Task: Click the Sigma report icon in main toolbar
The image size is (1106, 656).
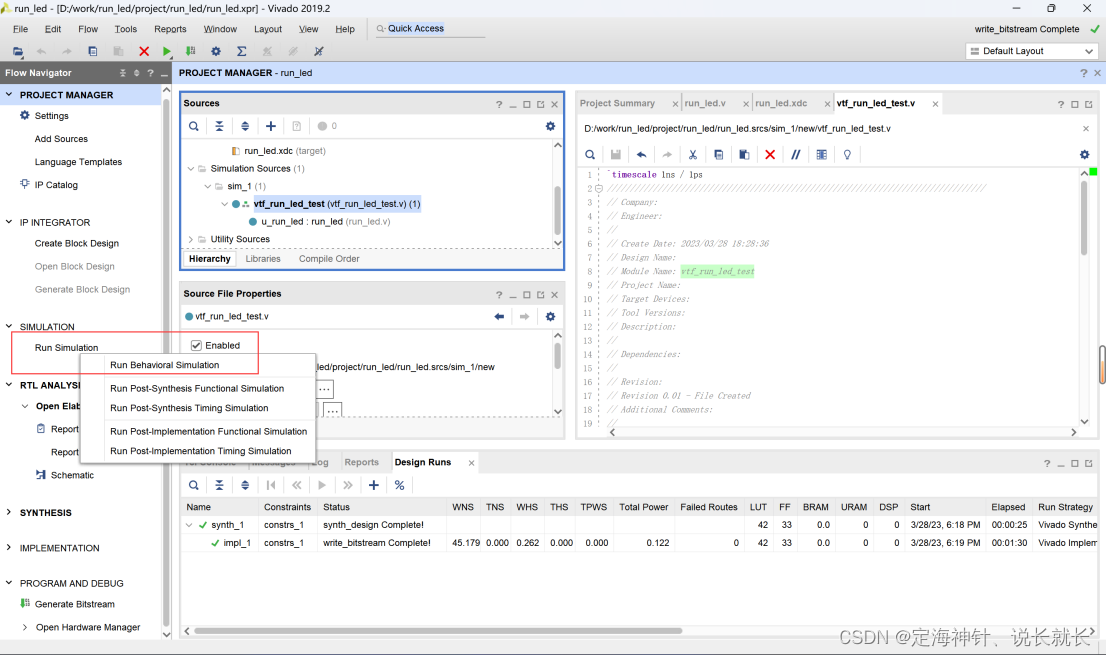Action: (241, 51)
